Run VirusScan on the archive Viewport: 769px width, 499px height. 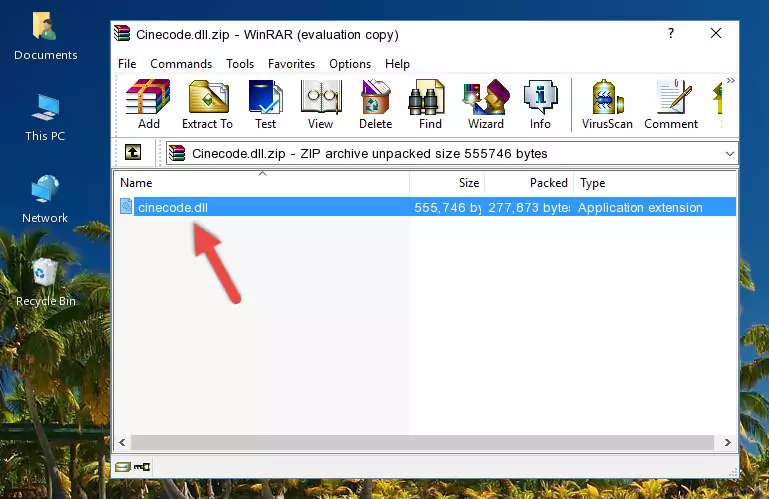[607, 104]
